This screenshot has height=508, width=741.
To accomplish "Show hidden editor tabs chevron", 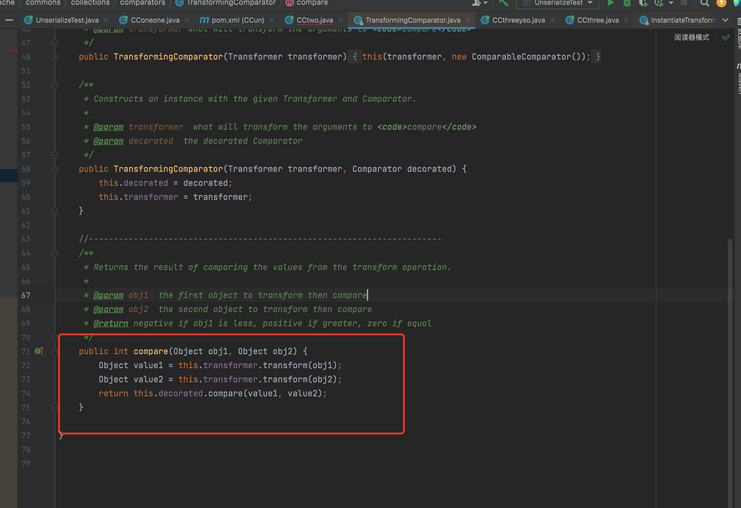I will point(725,20).
